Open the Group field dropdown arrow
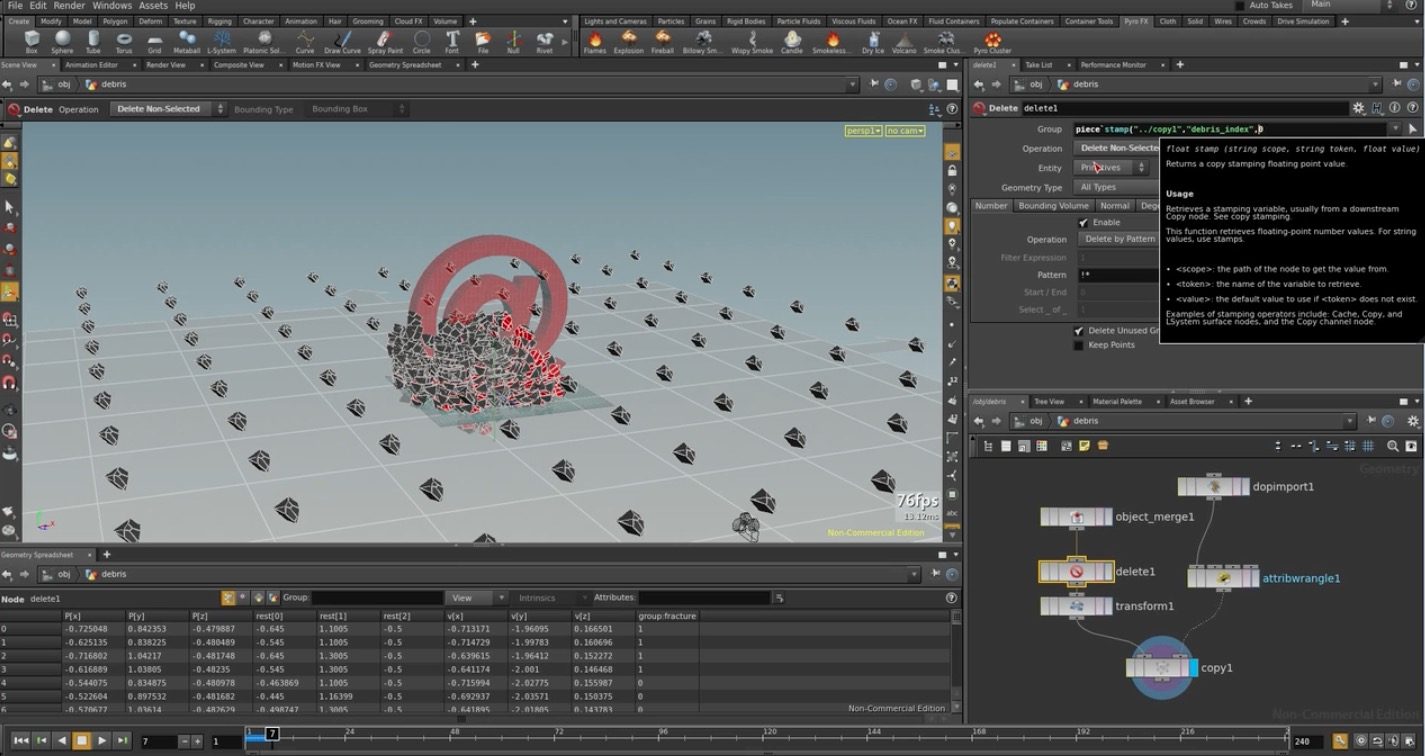 pyautogui.click(x=1395, y=129)
